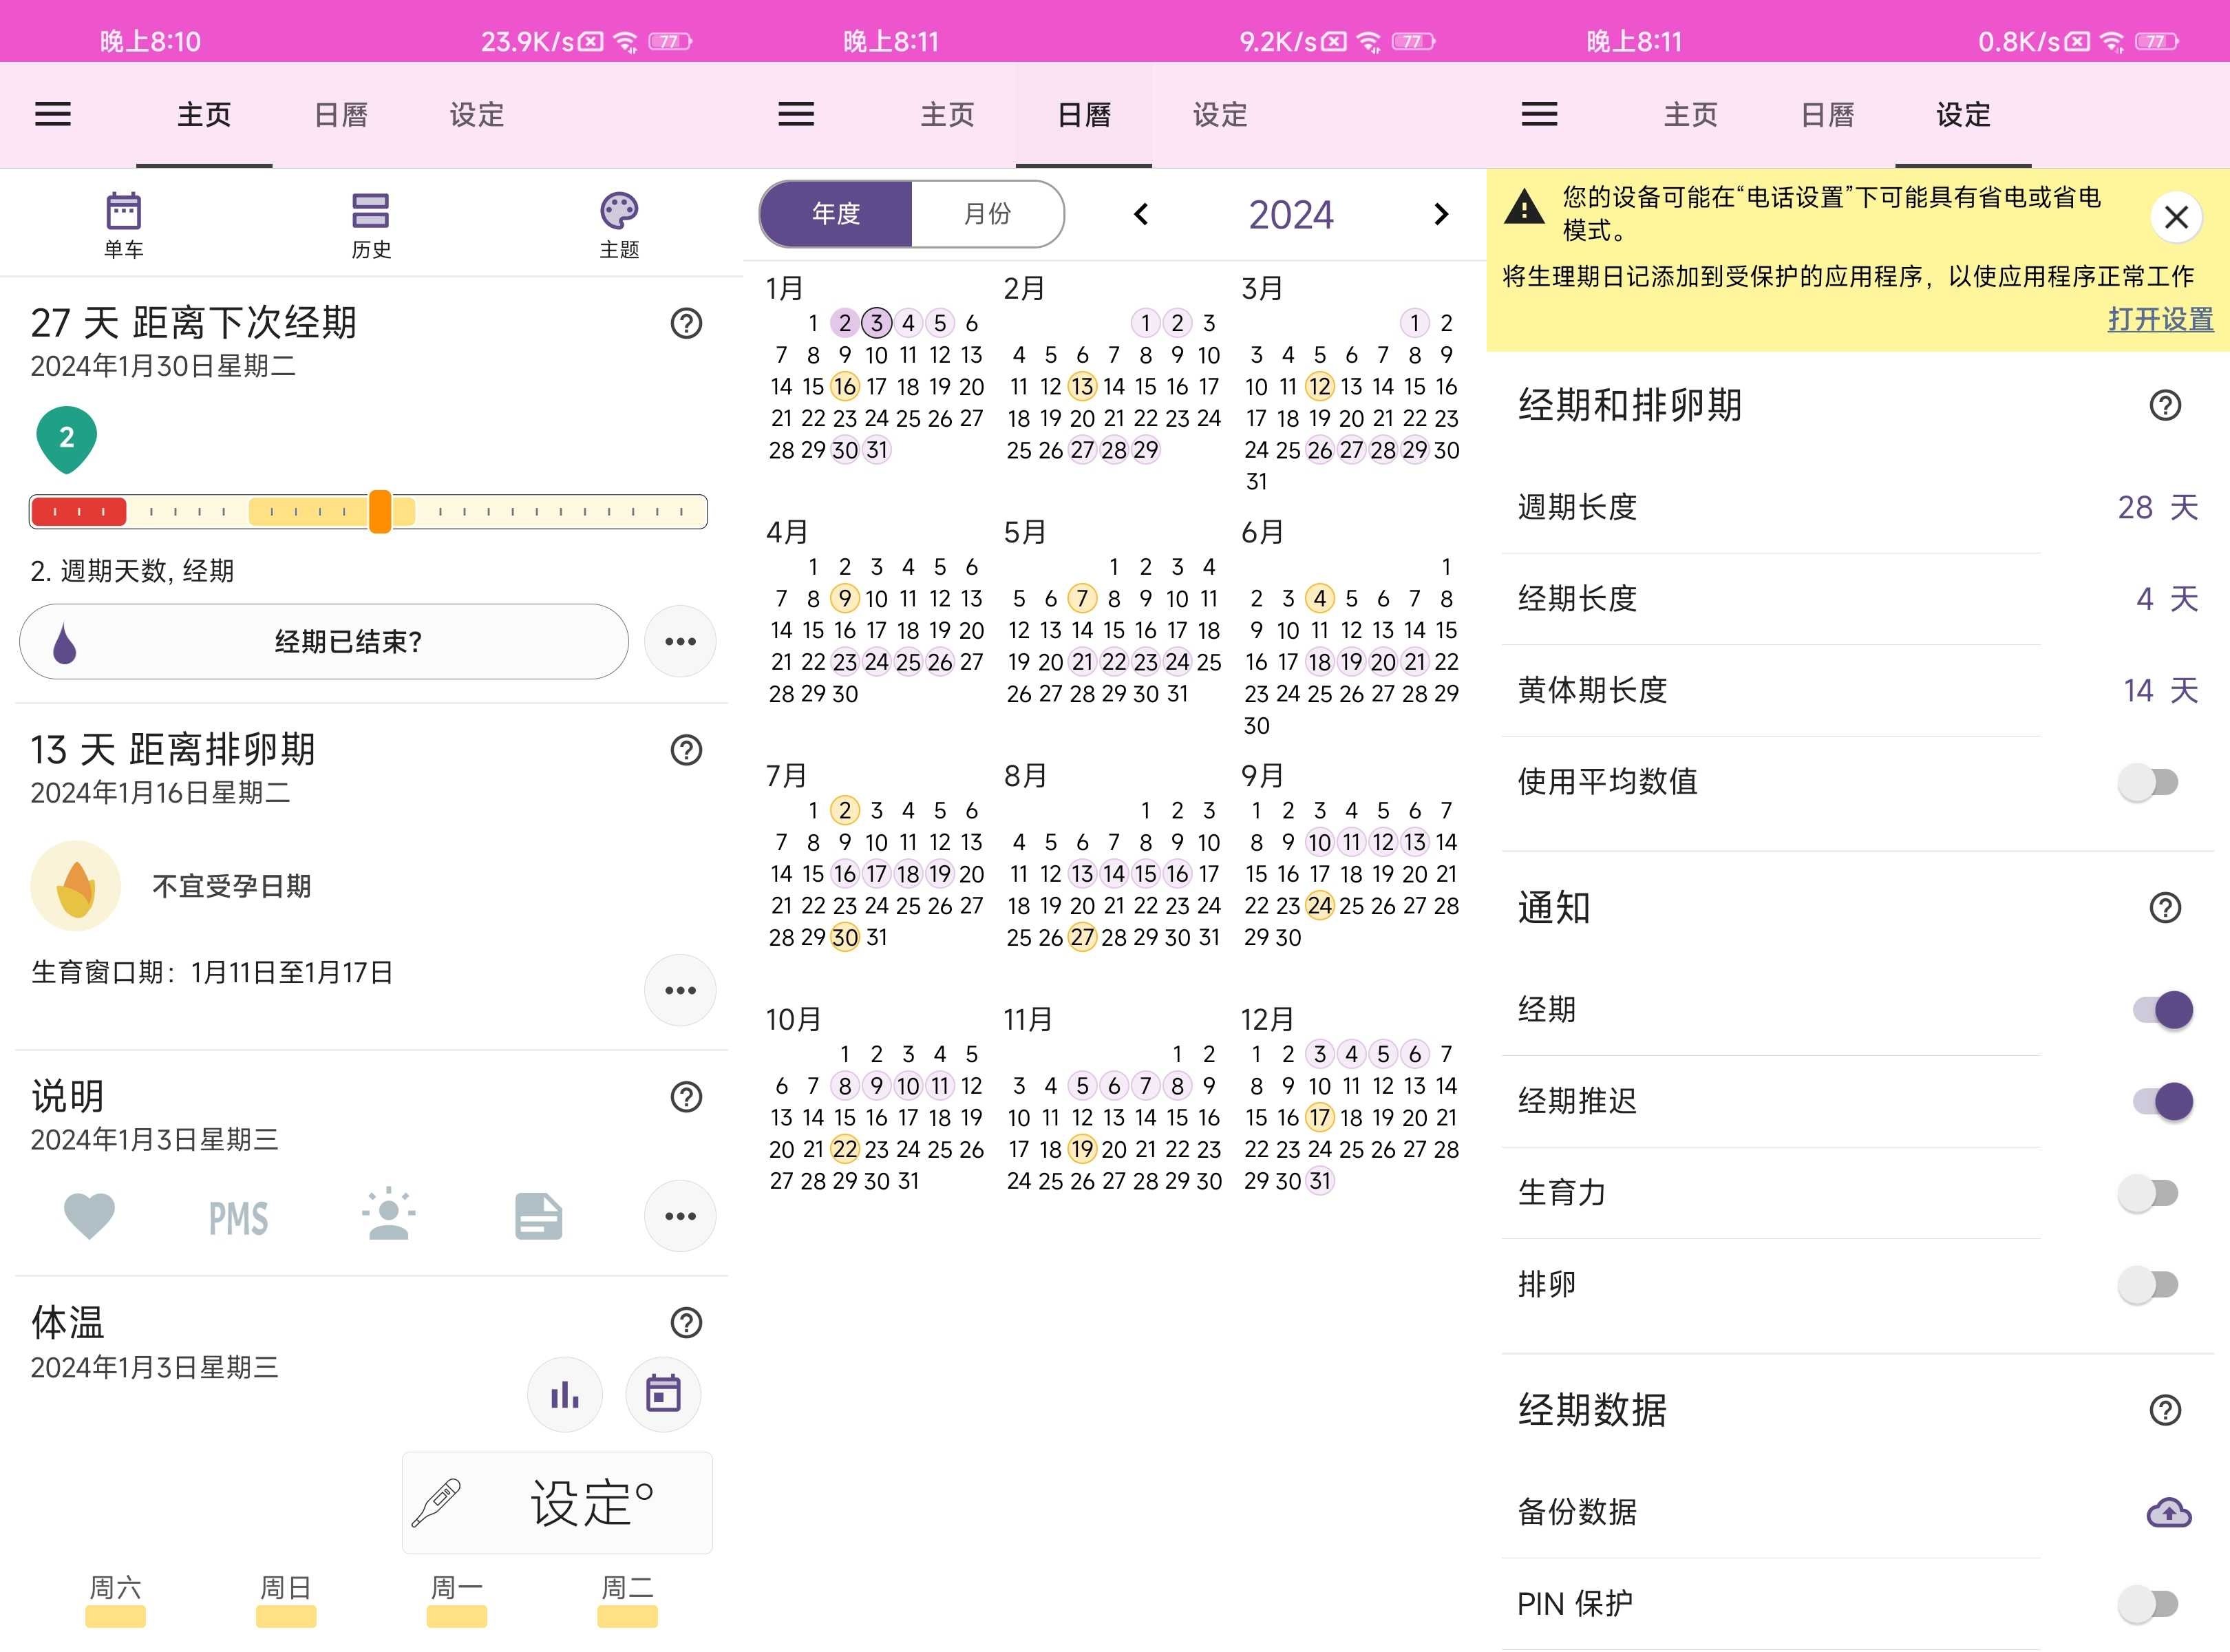Screen dimensions: 2230x1652
Task: Switch to 日曆 tab on settings screen
Action: (x=1827, y=115)
